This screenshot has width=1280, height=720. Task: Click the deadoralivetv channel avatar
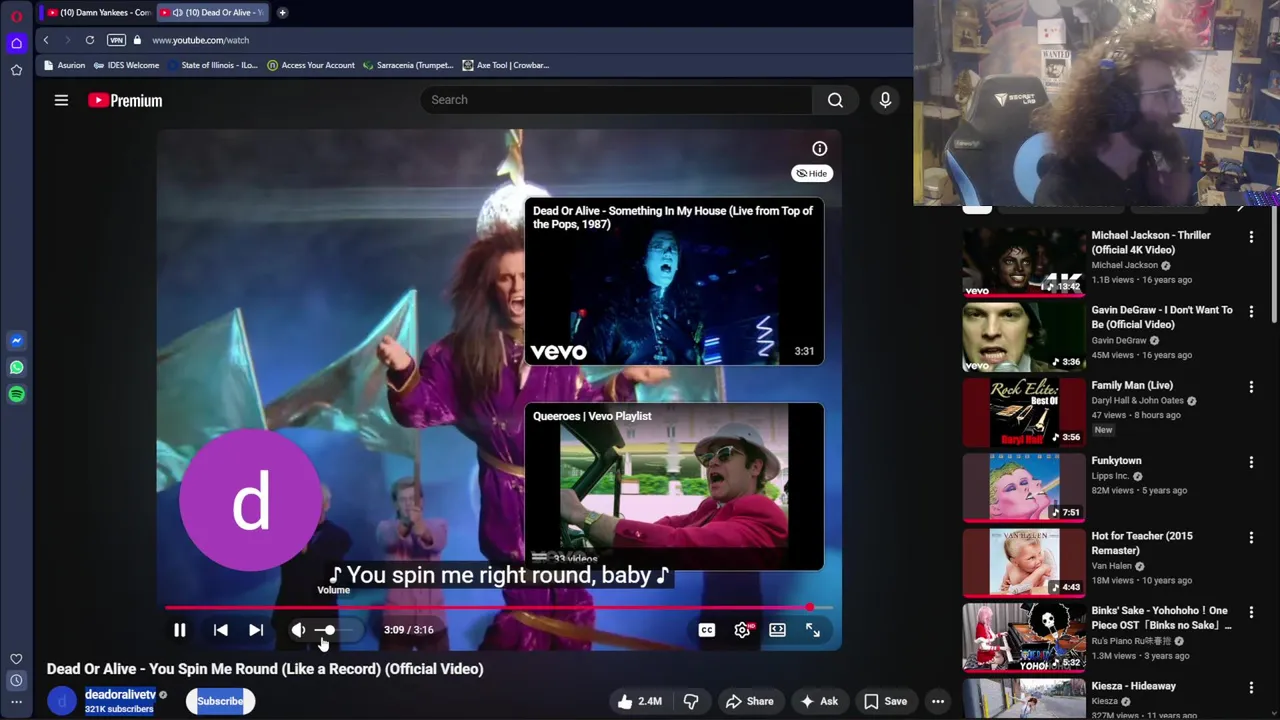tap(62, 701)
